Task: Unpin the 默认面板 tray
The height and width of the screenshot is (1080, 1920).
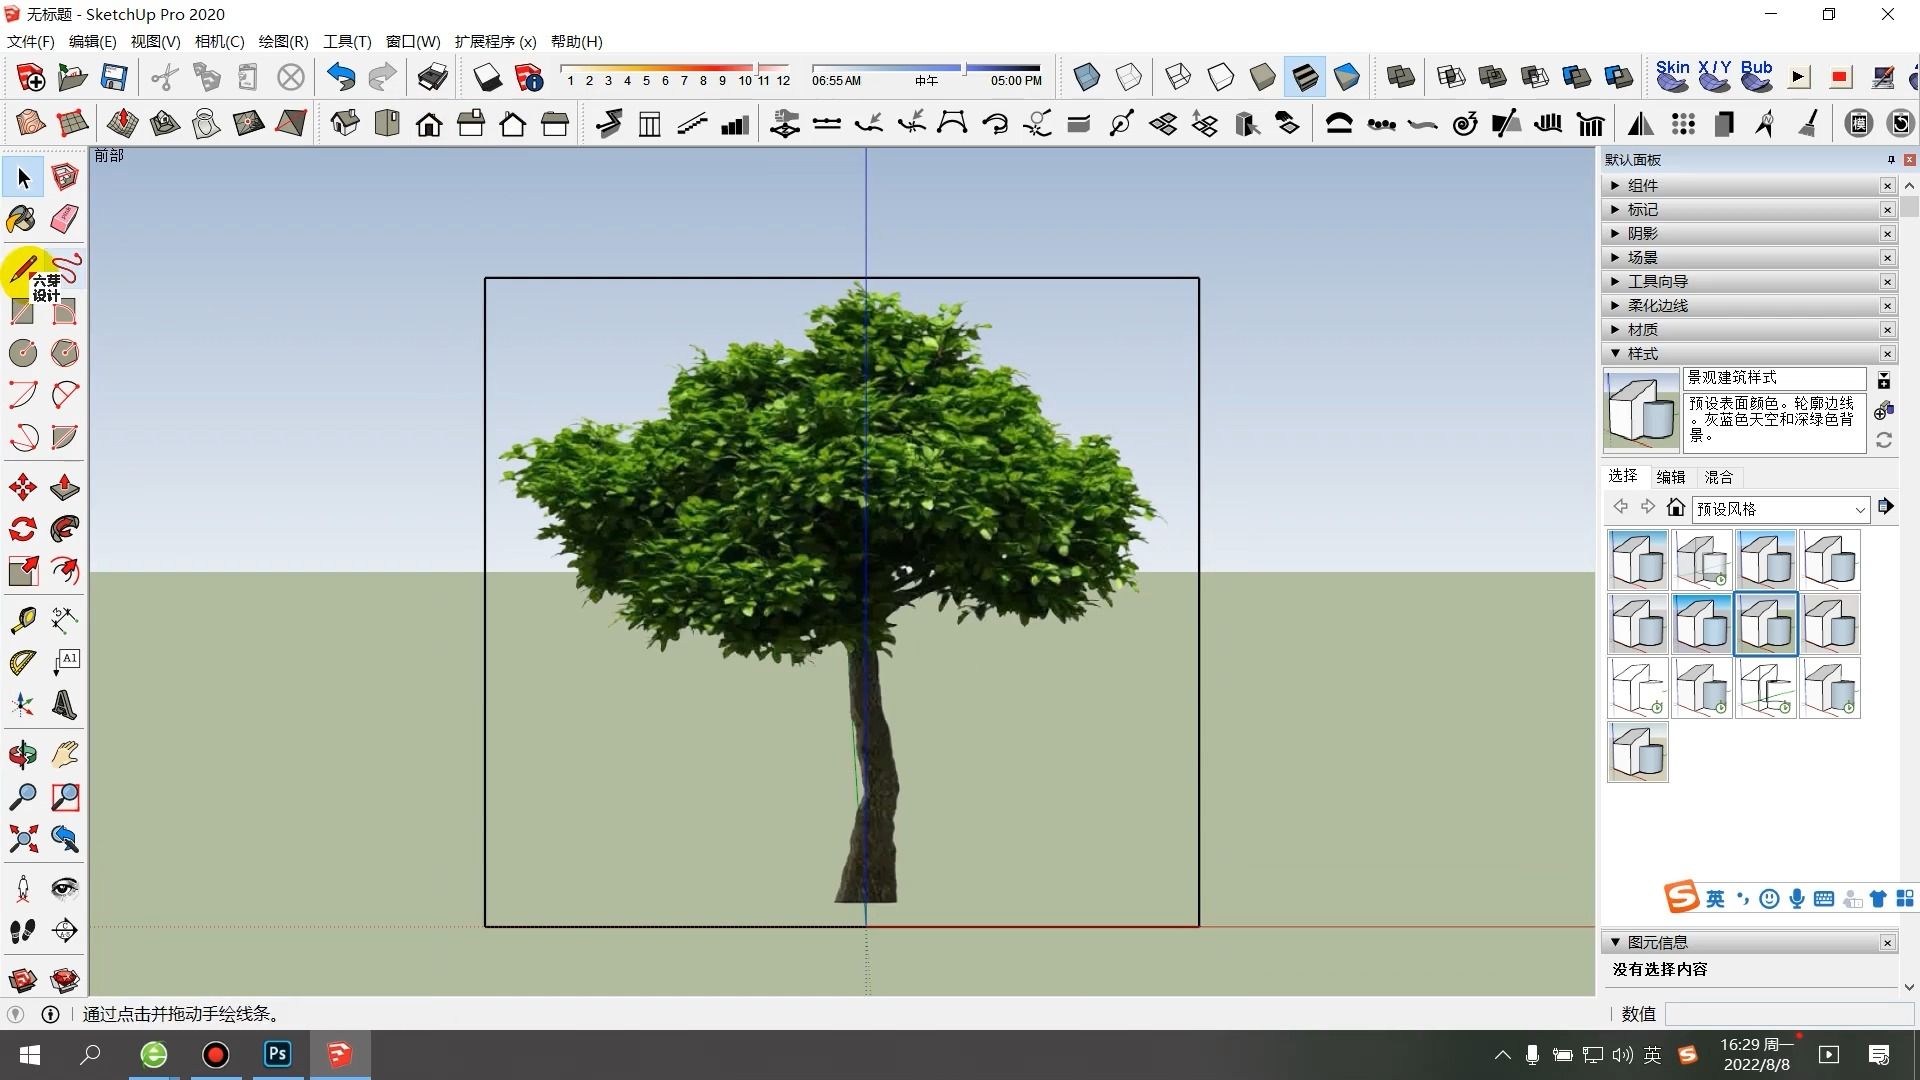Action: (x=1891, y=160)
